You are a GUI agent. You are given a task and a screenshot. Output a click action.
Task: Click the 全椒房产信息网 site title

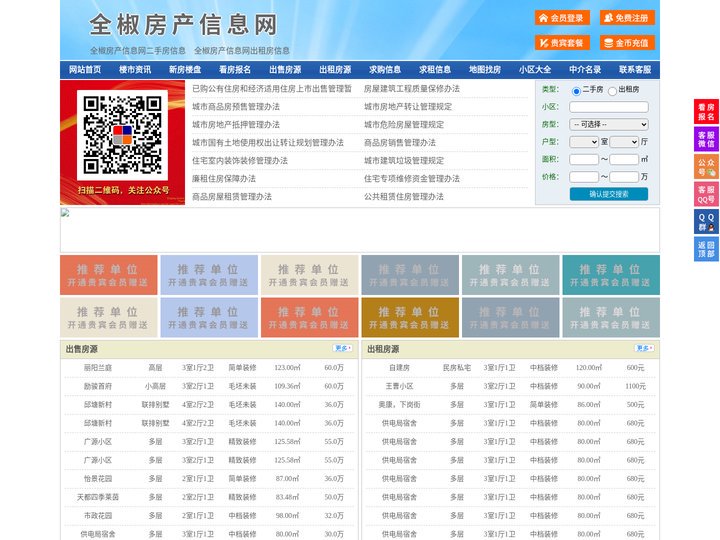pyautogui.click(x=183, y=25)
